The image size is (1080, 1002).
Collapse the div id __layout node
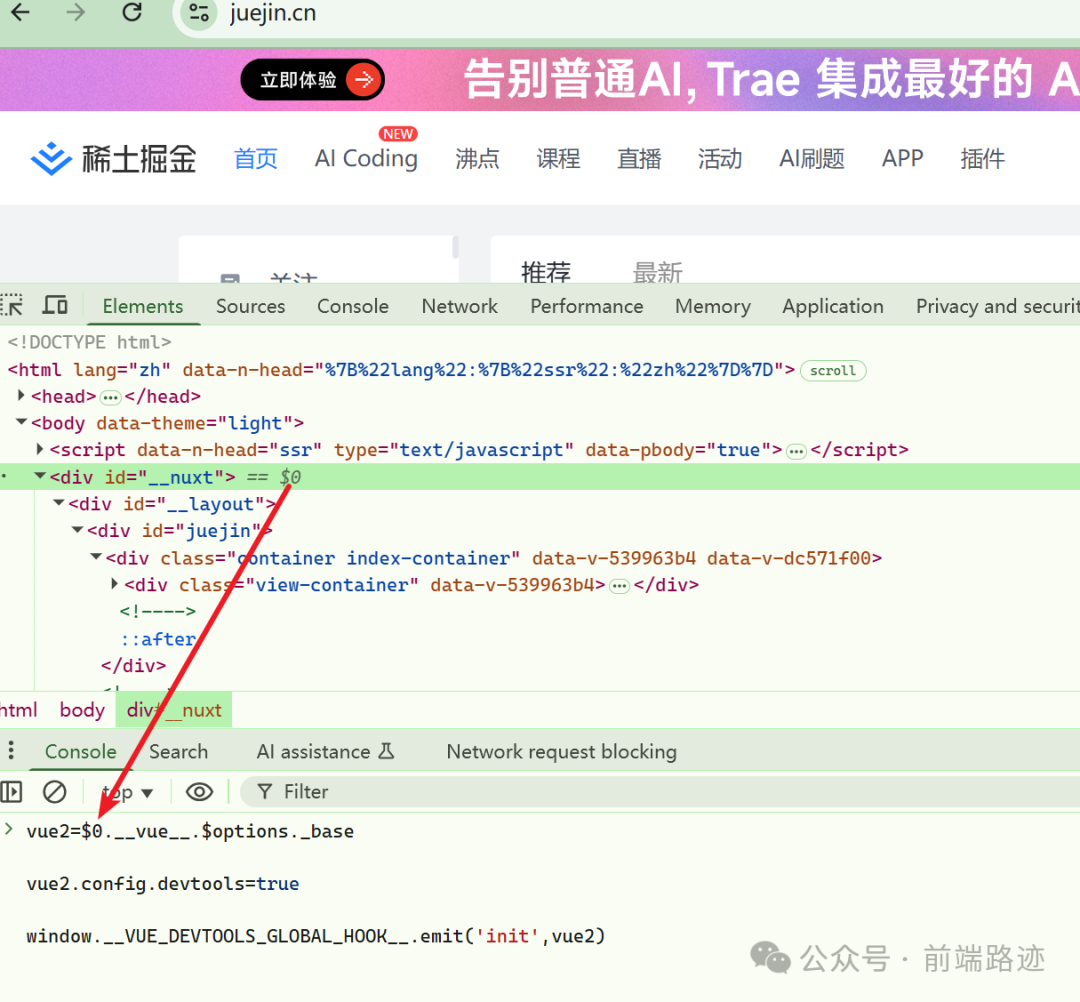click(x=59, y=503)
